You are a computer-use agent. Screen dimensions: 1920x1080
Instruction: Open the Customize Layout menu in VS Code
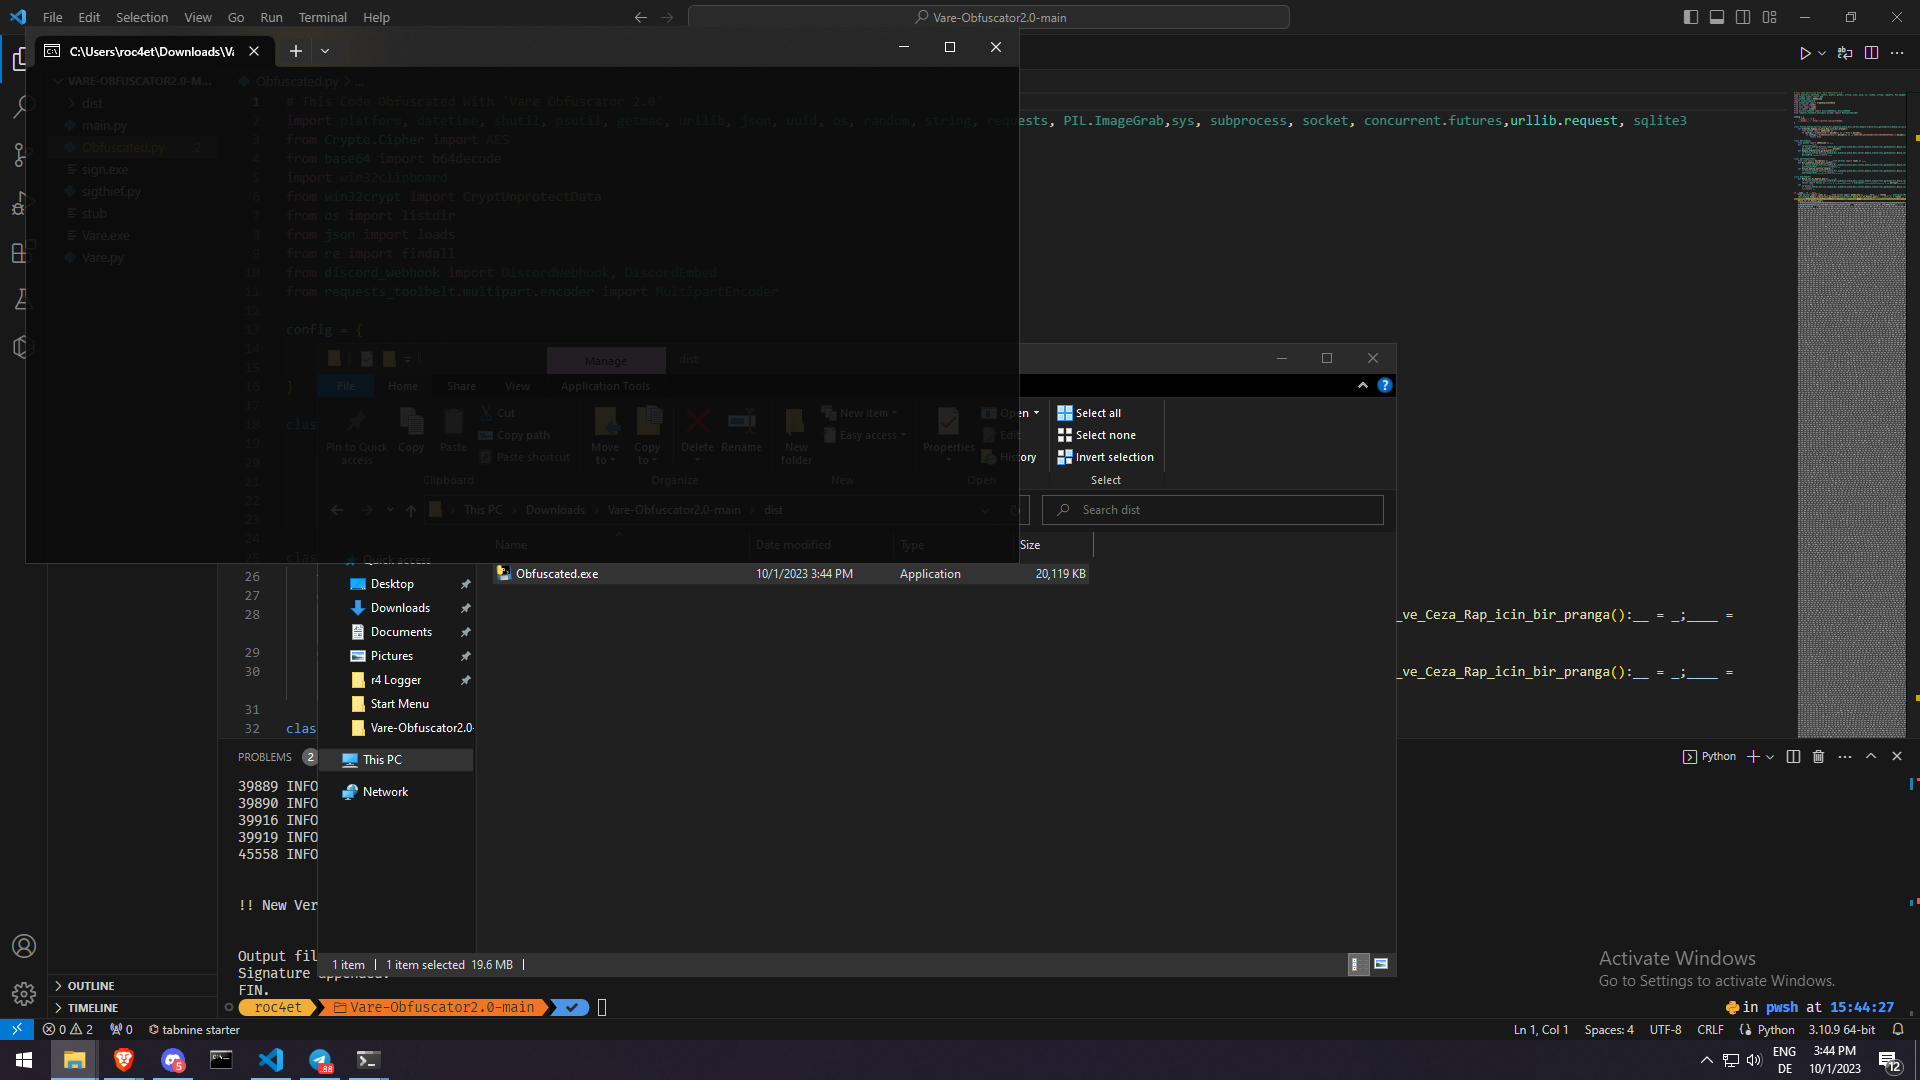tap(1770, 17)
